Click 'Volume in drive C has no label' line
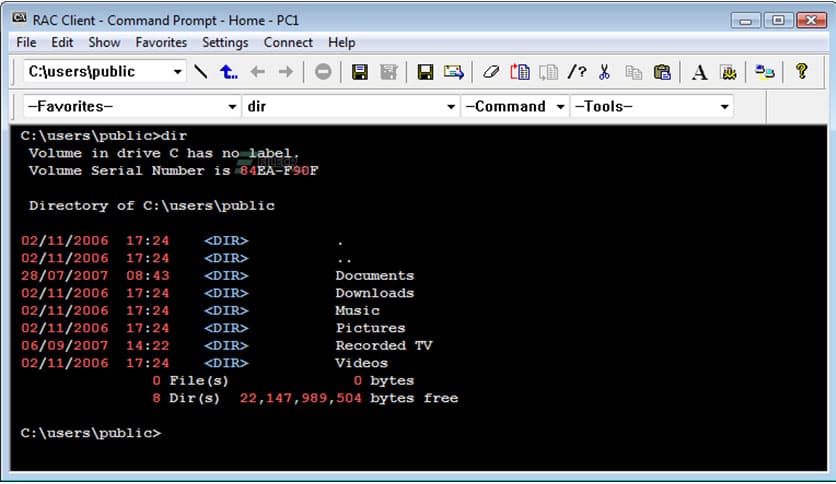Screen dimensions: 836x484 pos(164,153)
